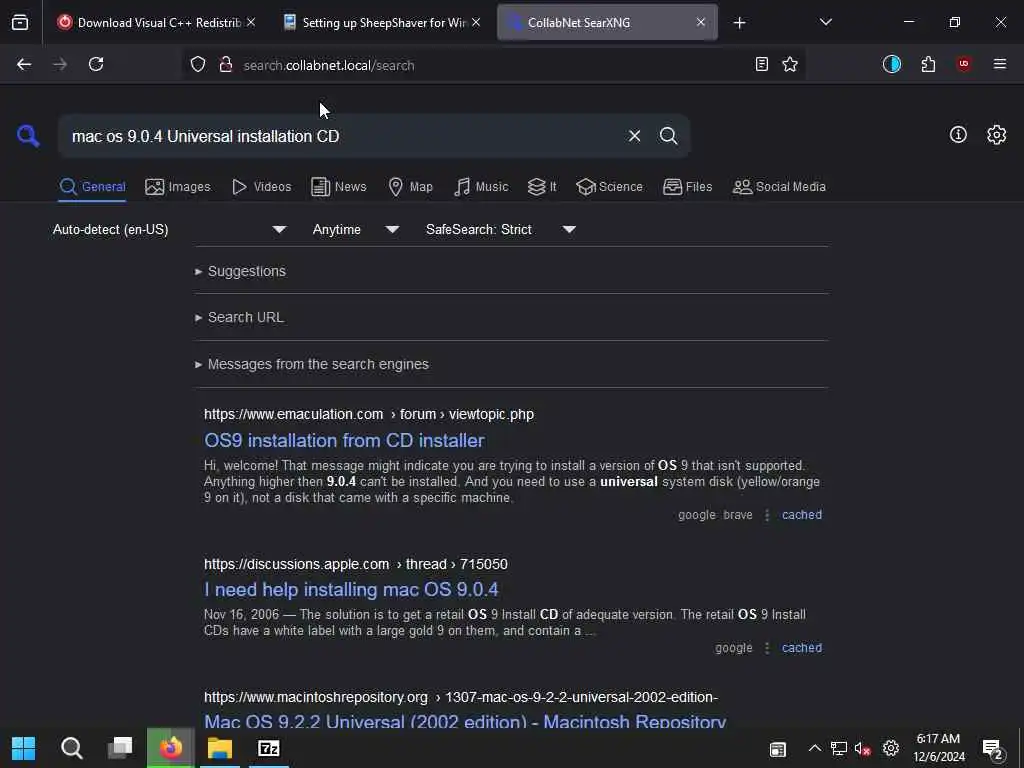Viewport: 1024px width, 768px height.
Task: Select the Files search category
Action: coord(688,187)
